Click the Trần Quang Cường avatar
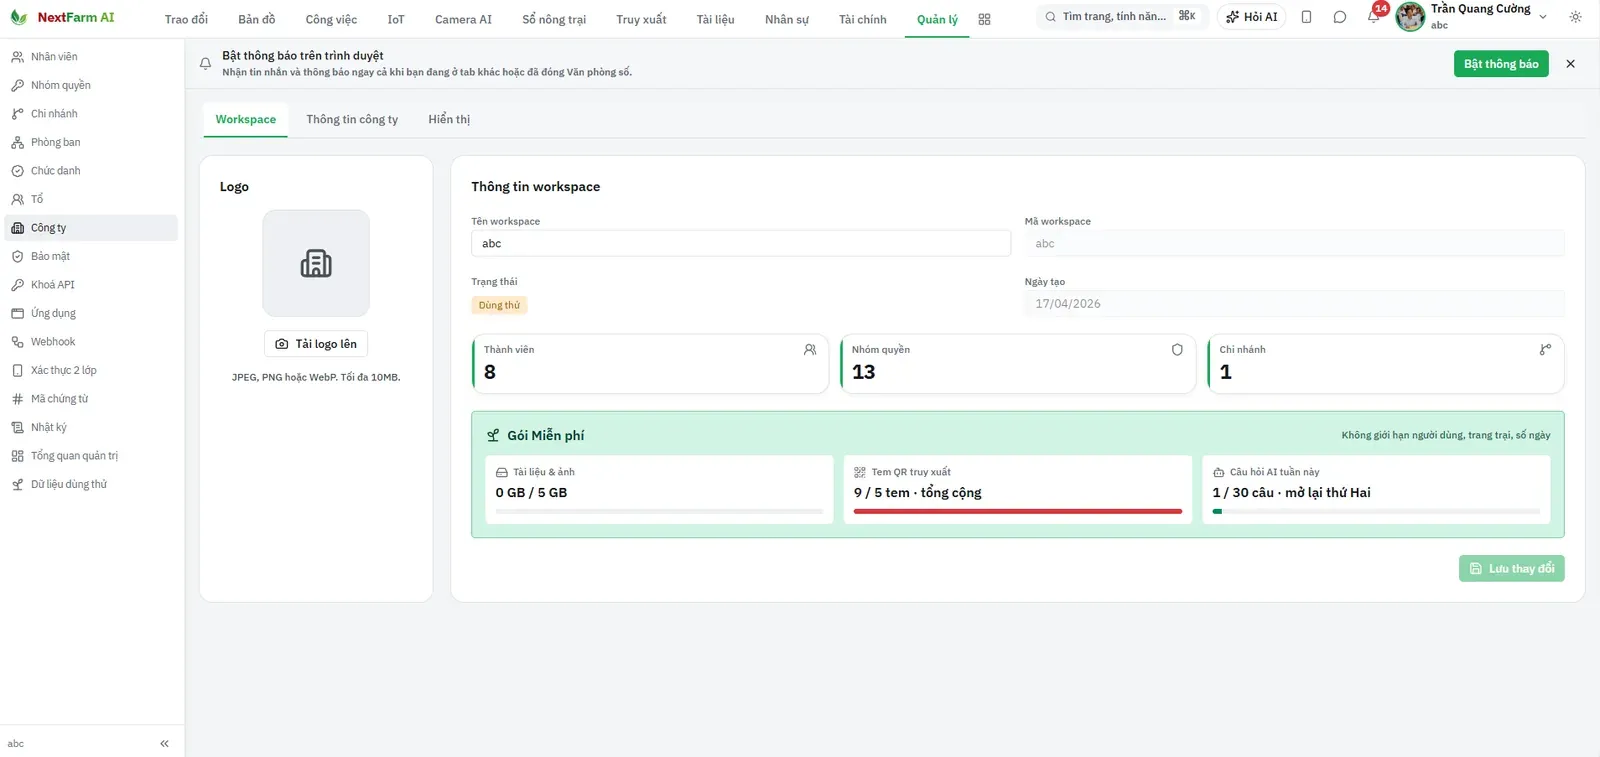Image resolution: width=1600 pixels, height=757 pixels. tap(1410, 17)
